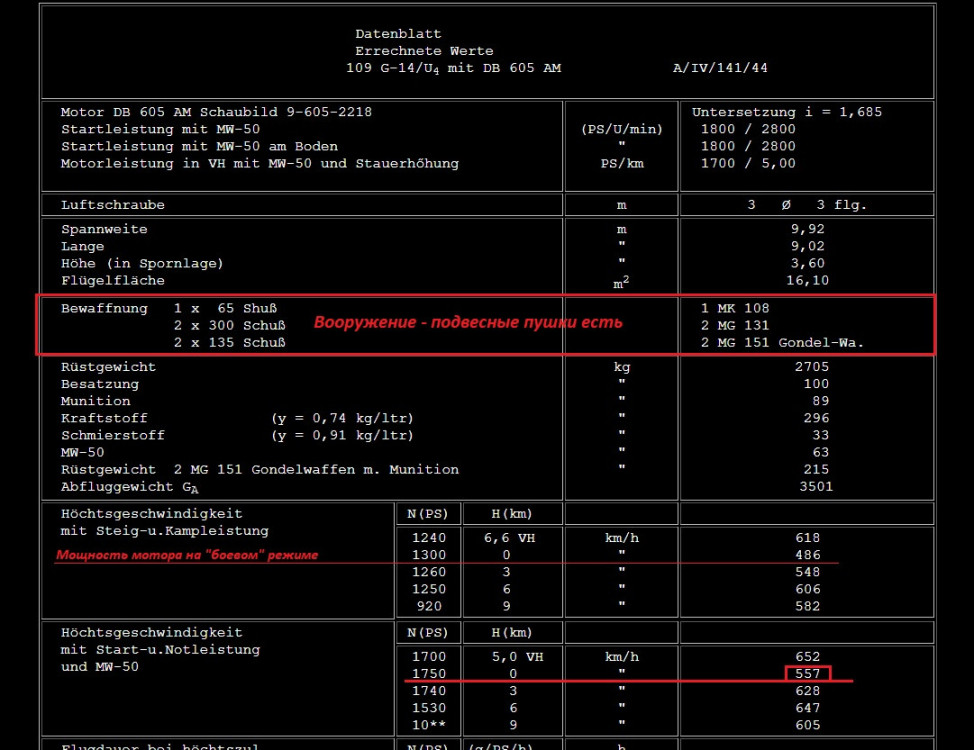This screenshot has width=974, height=750.
Task: Click the 'Datenblatt' heading text
Action: coord(398,34)
